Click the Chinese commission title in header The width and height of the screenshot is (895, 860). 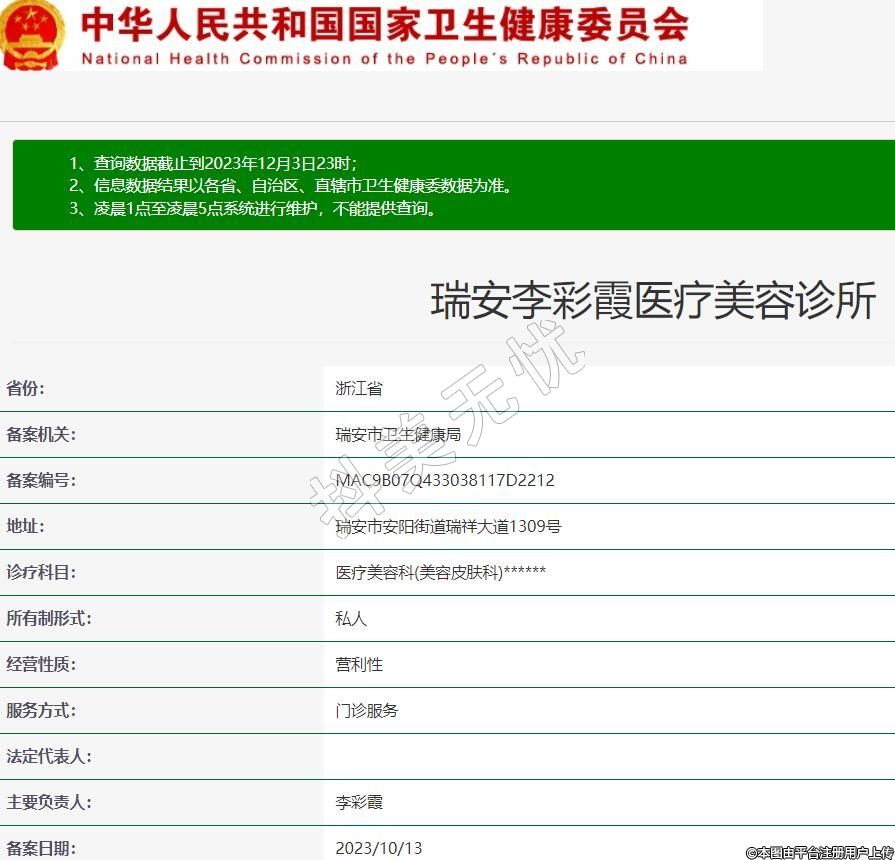point(384,24)
